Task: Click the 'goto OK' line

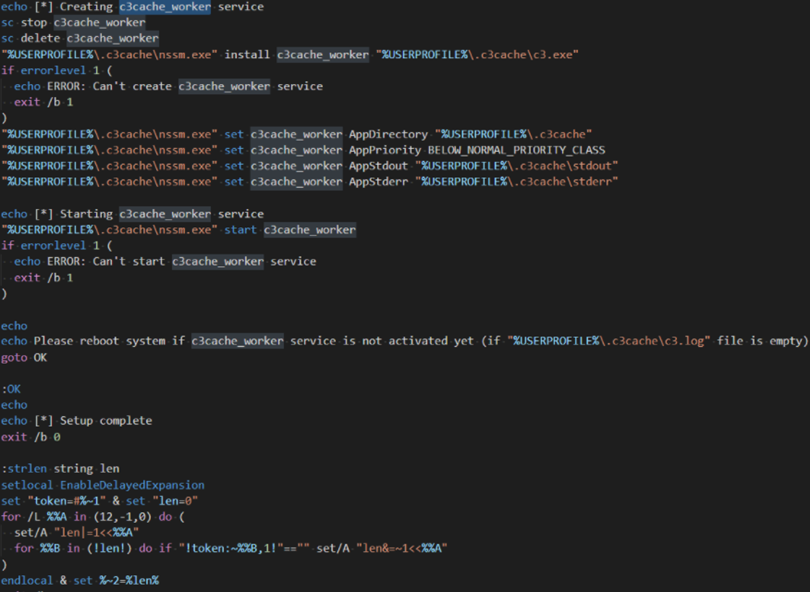Action: click(24, 357)
